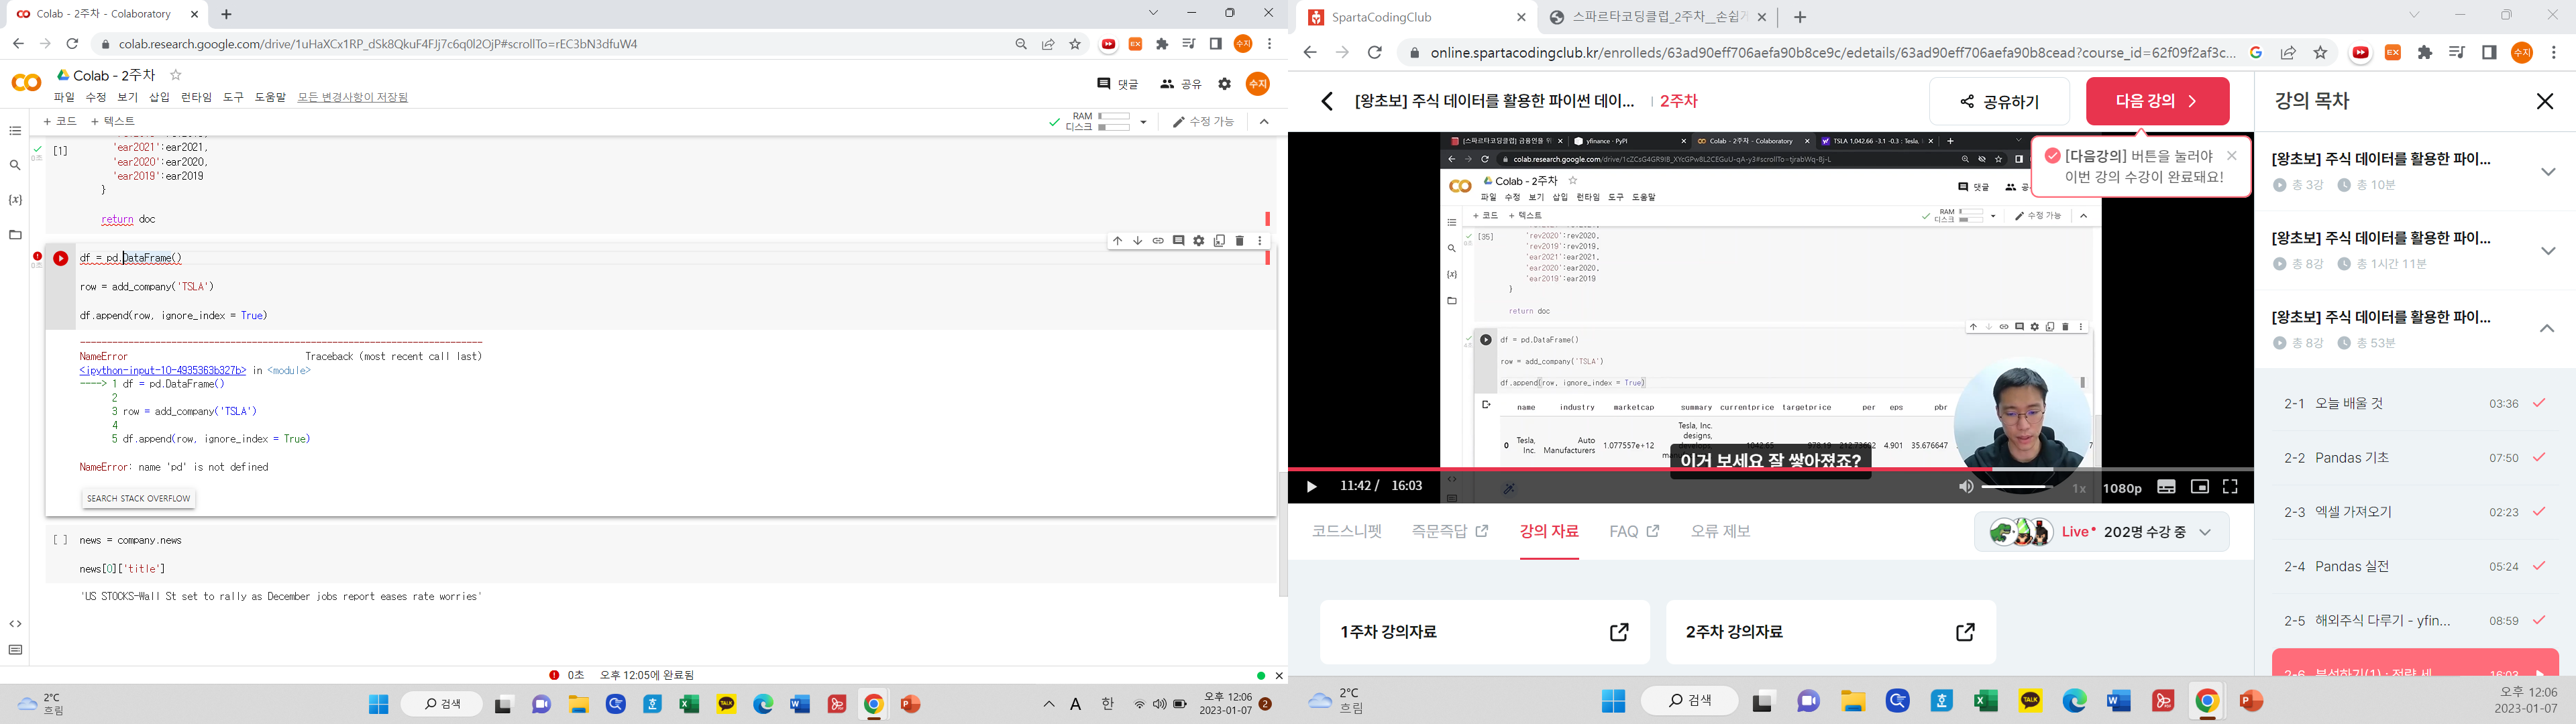Add text cell with + 텍스트
The width and height of the screenshot is (2576, 724).
(113, 122)
